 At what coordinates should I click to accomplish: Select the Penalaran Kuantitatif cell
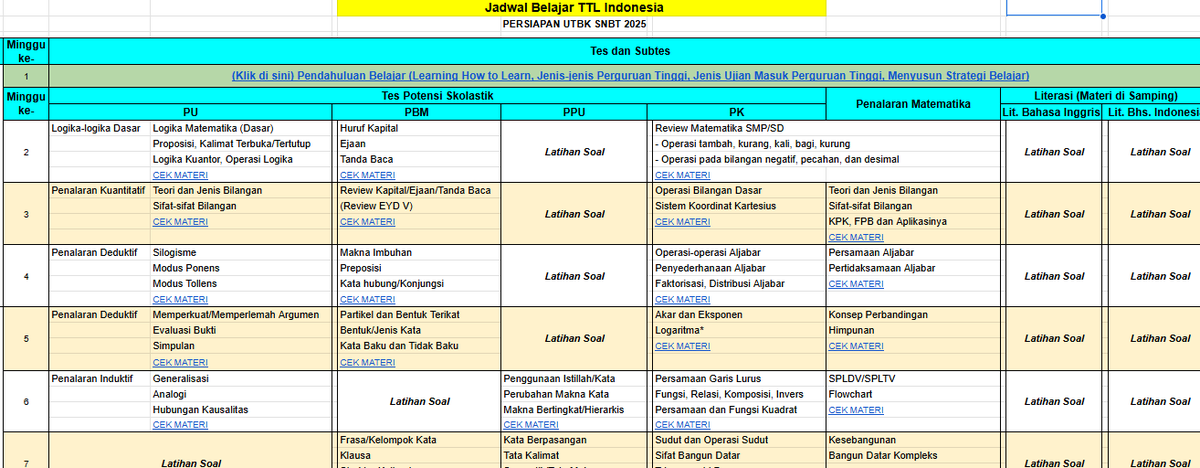tap(99, 190)
